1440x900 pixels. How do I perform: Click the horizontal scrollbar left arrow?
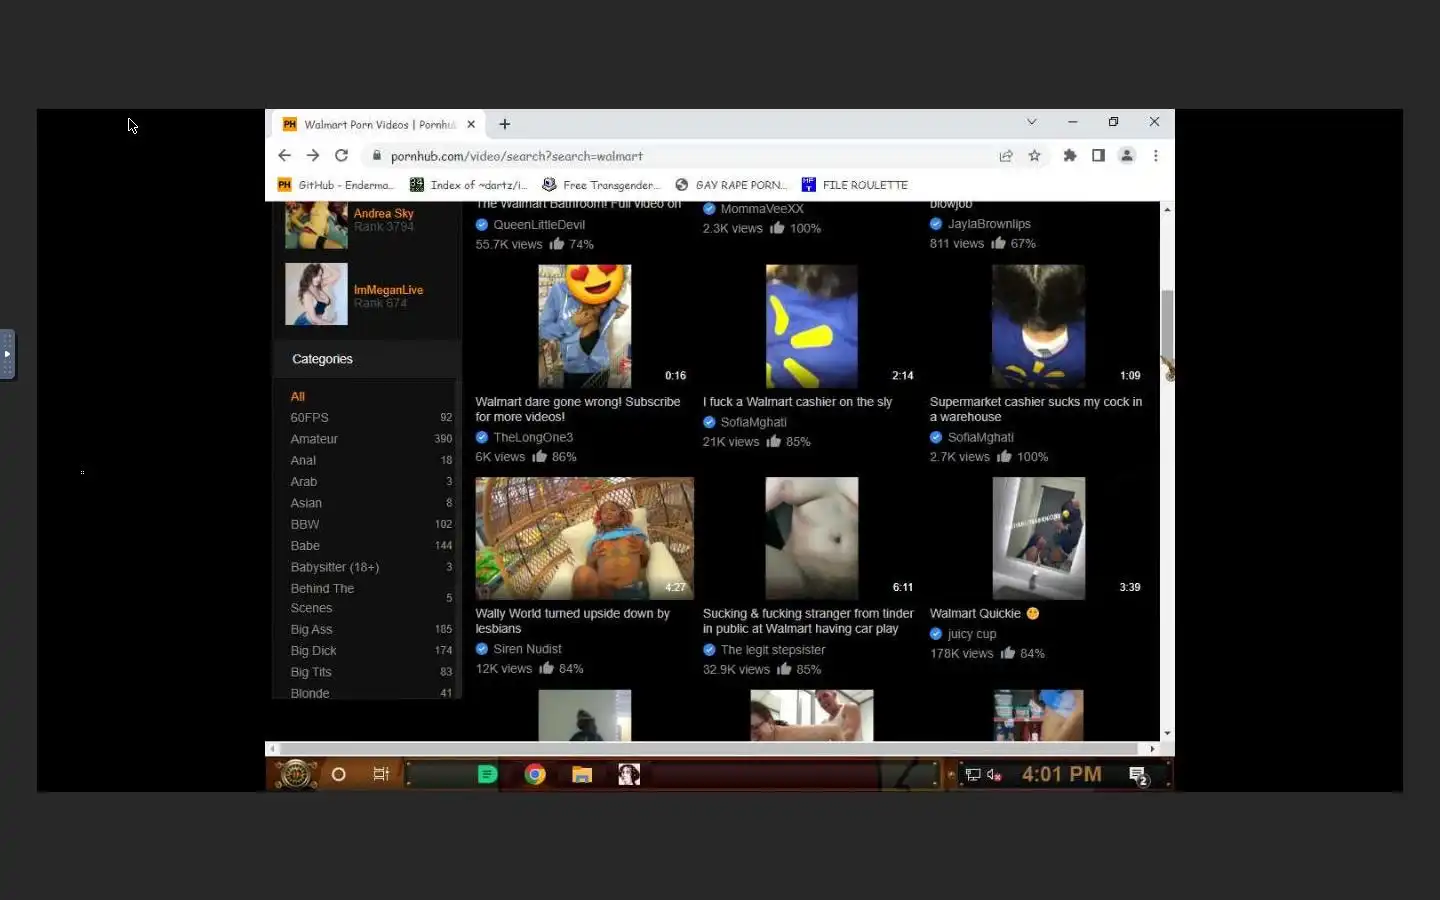click(x=273, y=749)
